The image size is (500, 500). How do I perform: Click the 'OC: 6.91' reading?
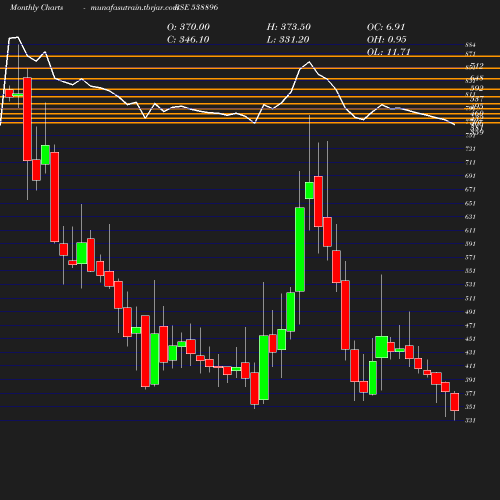[386, 27]
